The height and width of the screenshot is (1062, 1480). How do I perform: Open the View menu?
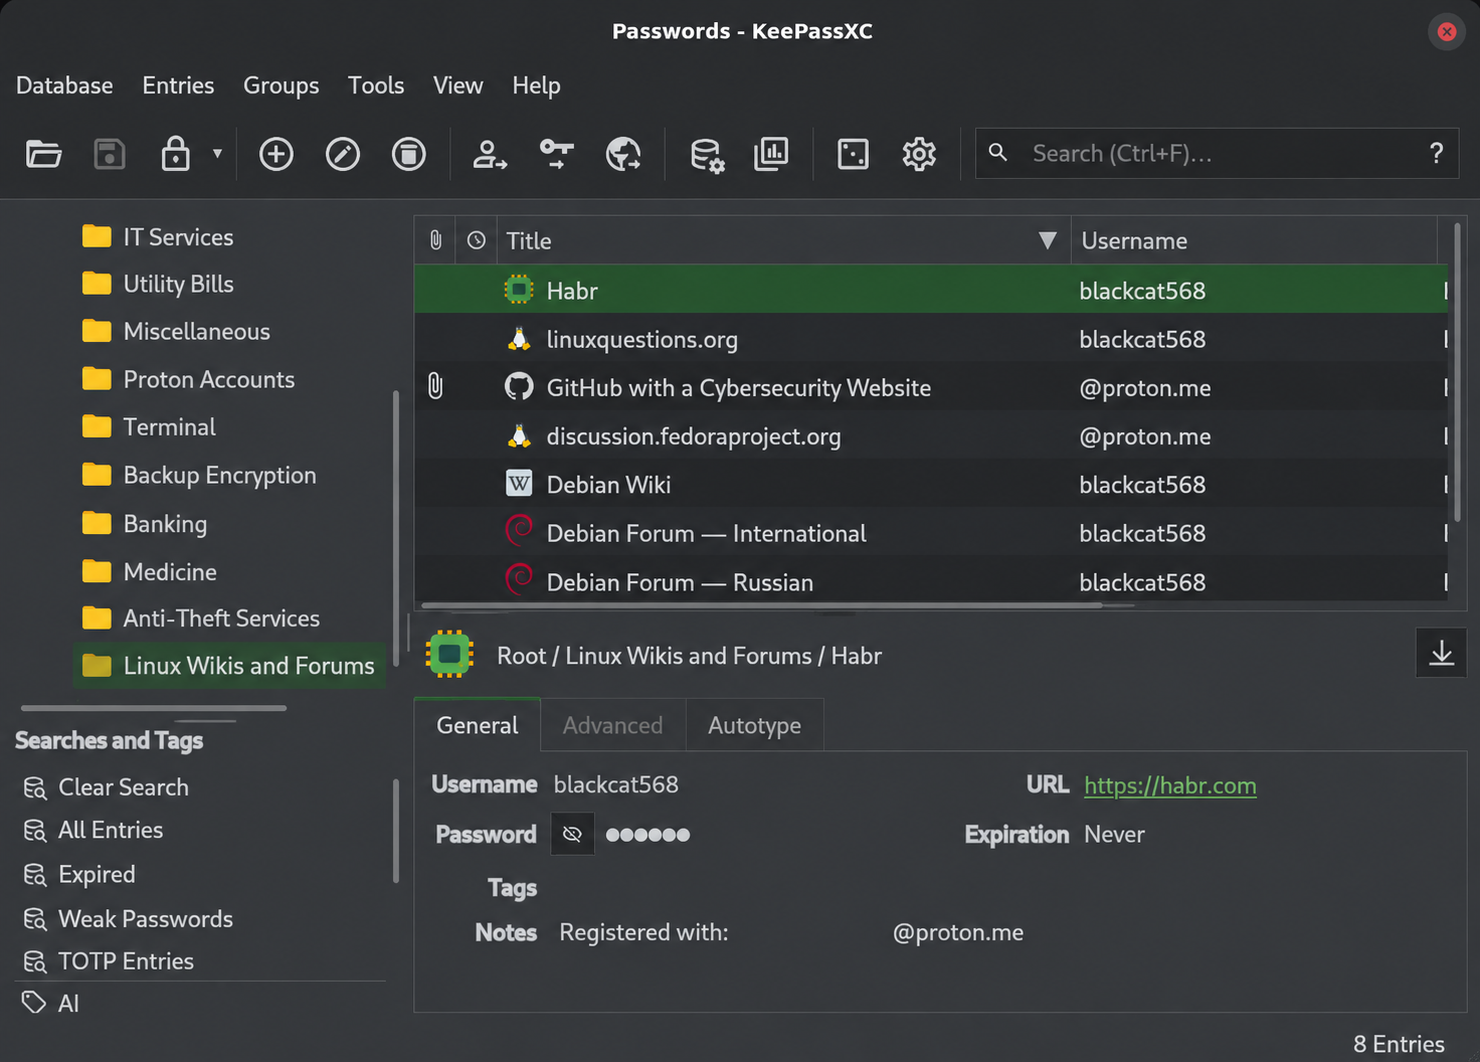click(458, 85)
